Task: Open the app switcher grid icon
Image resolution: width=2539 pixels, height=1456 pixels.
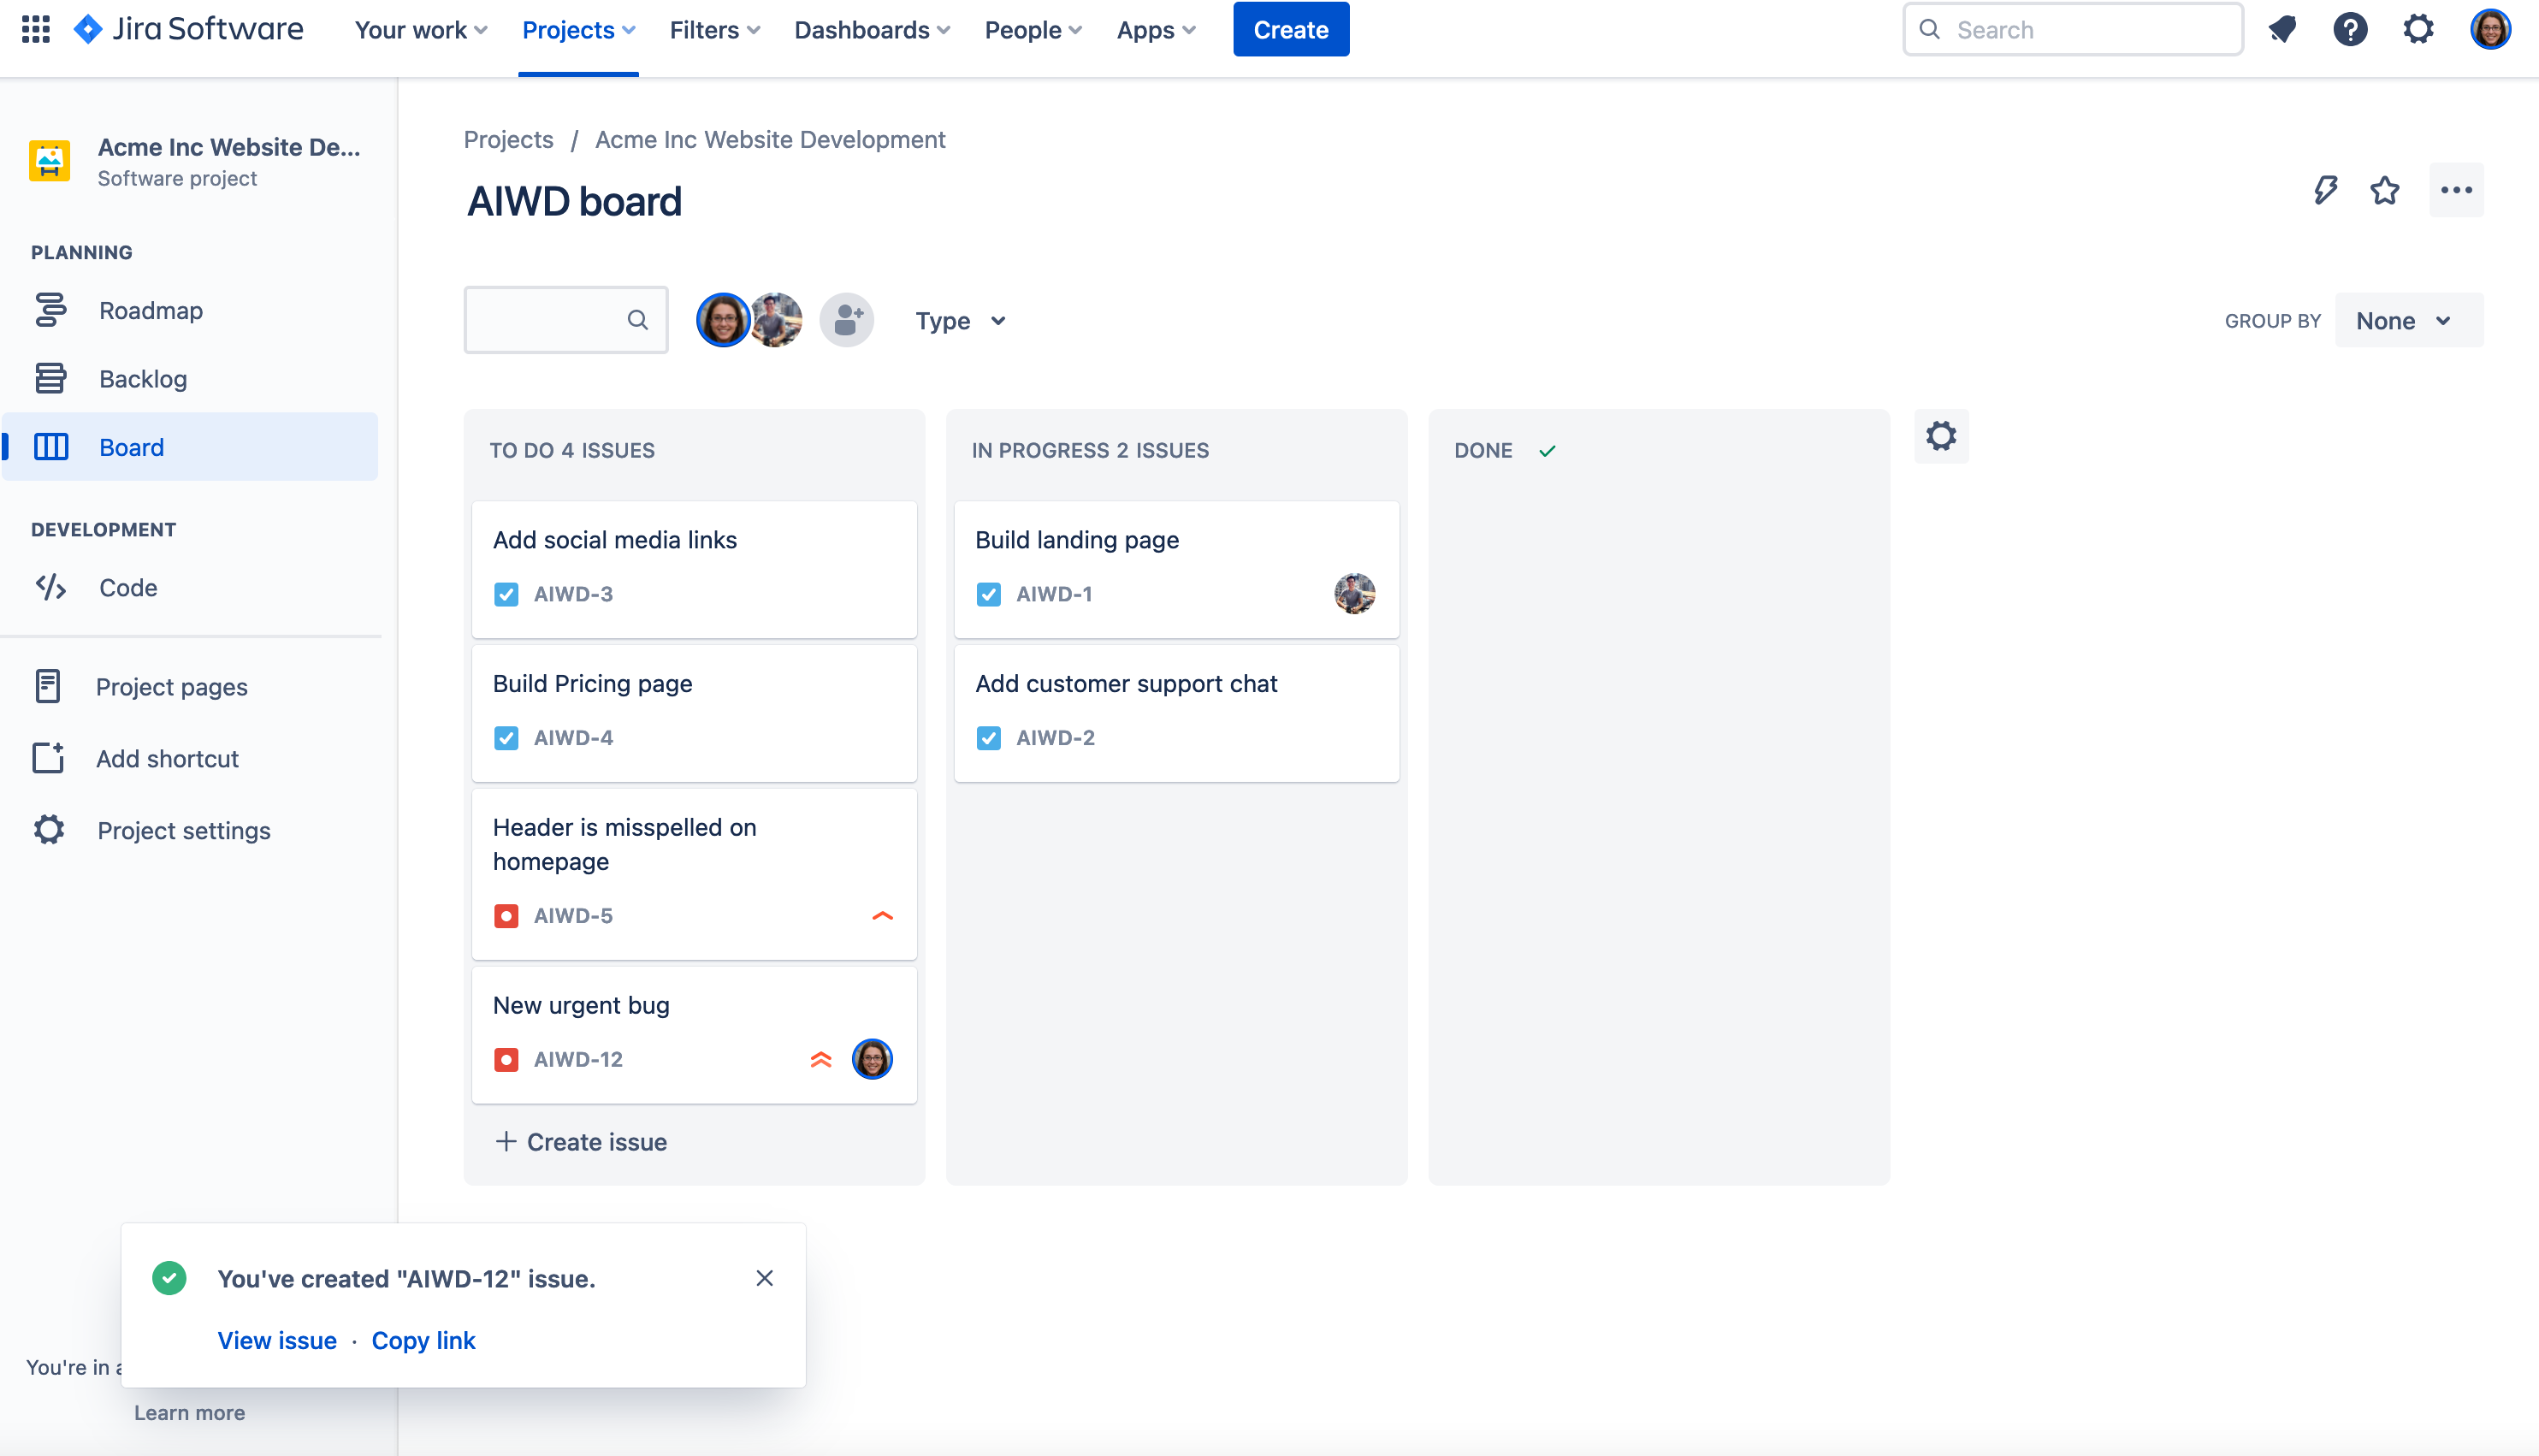Action: 36,29
